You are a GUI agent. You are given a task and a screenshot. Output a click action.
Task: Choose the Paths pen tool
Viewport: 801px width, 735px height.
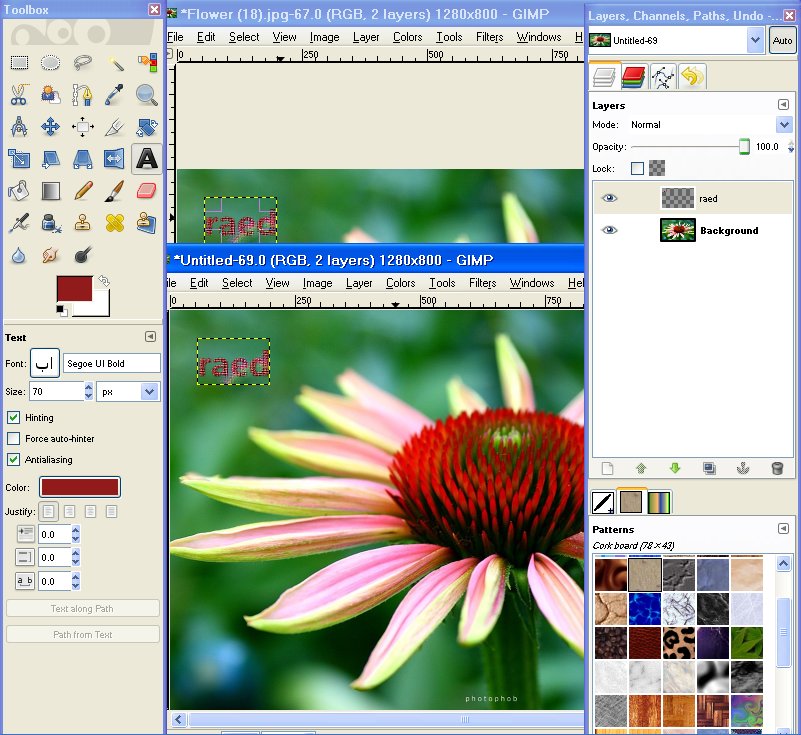coord(83,95)
